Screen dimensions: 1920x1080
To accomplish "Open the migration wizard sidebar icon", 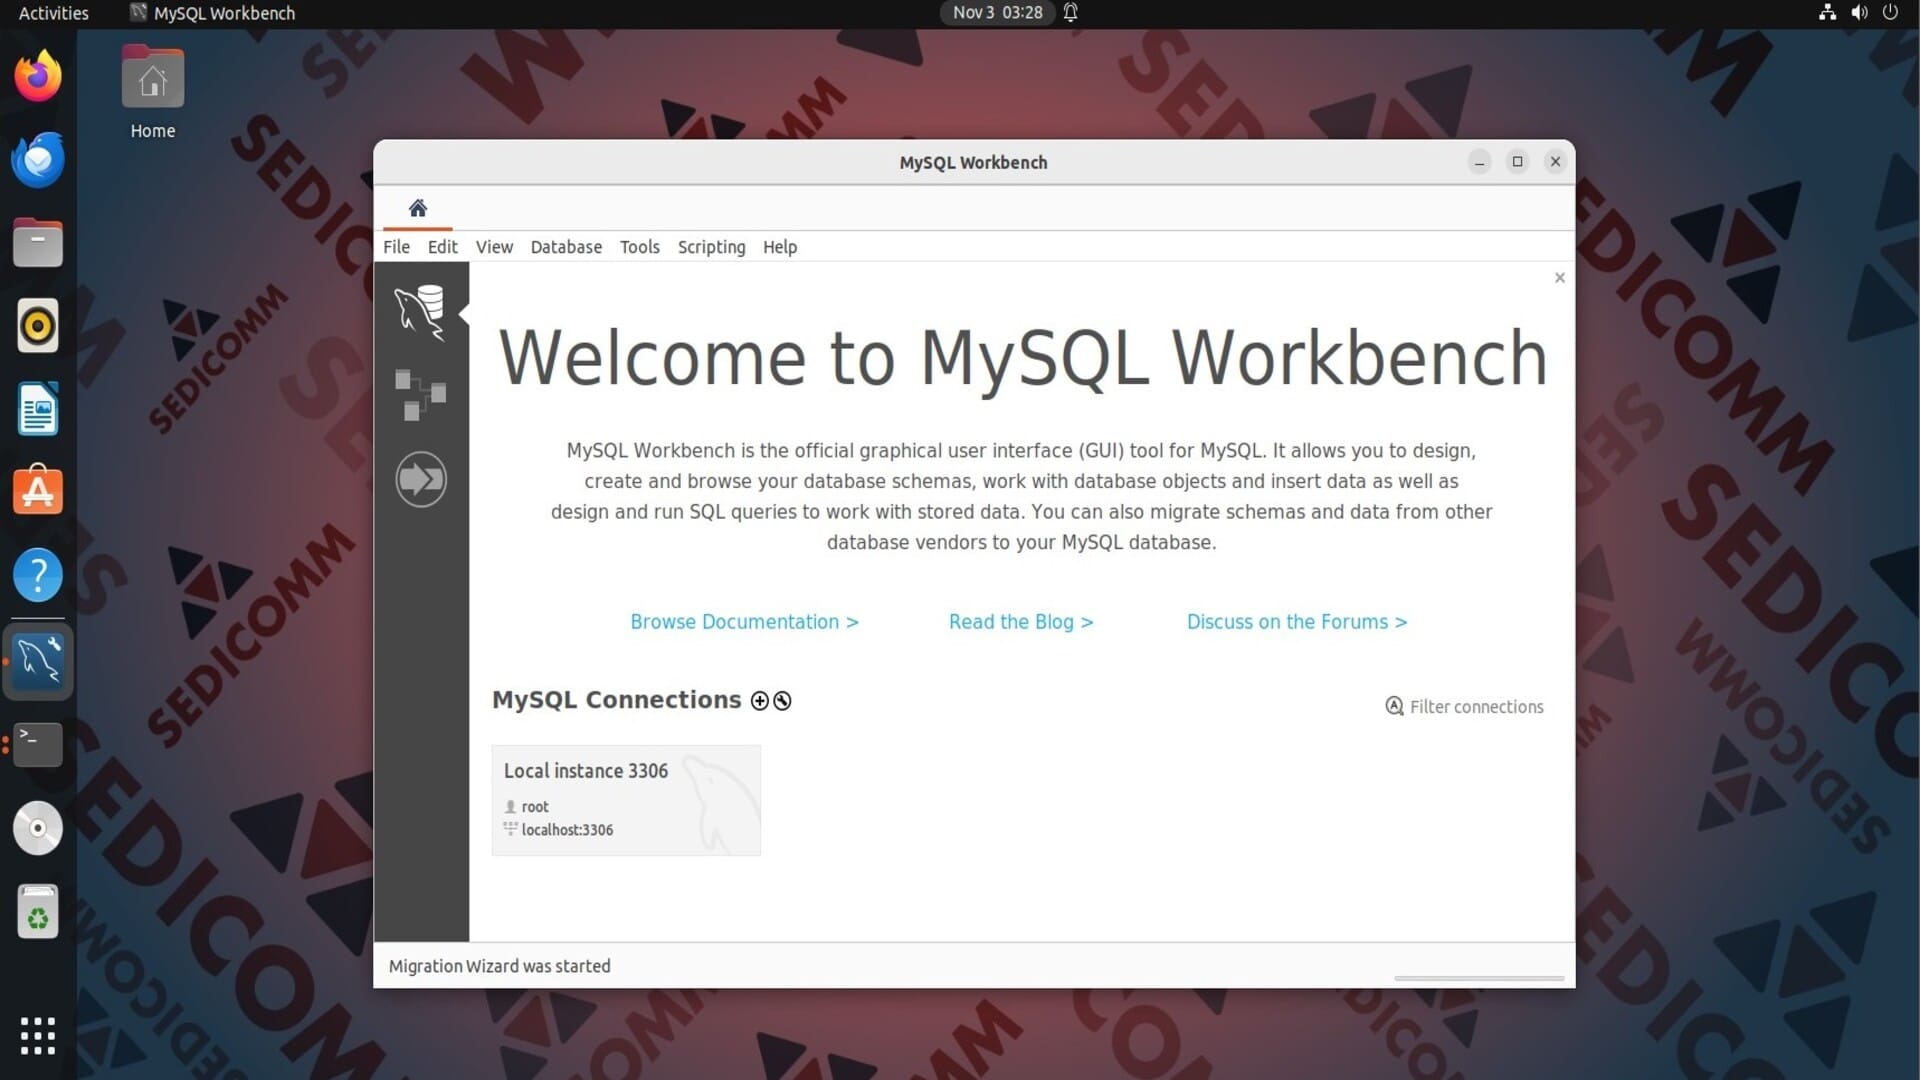I will click(420, 479).
